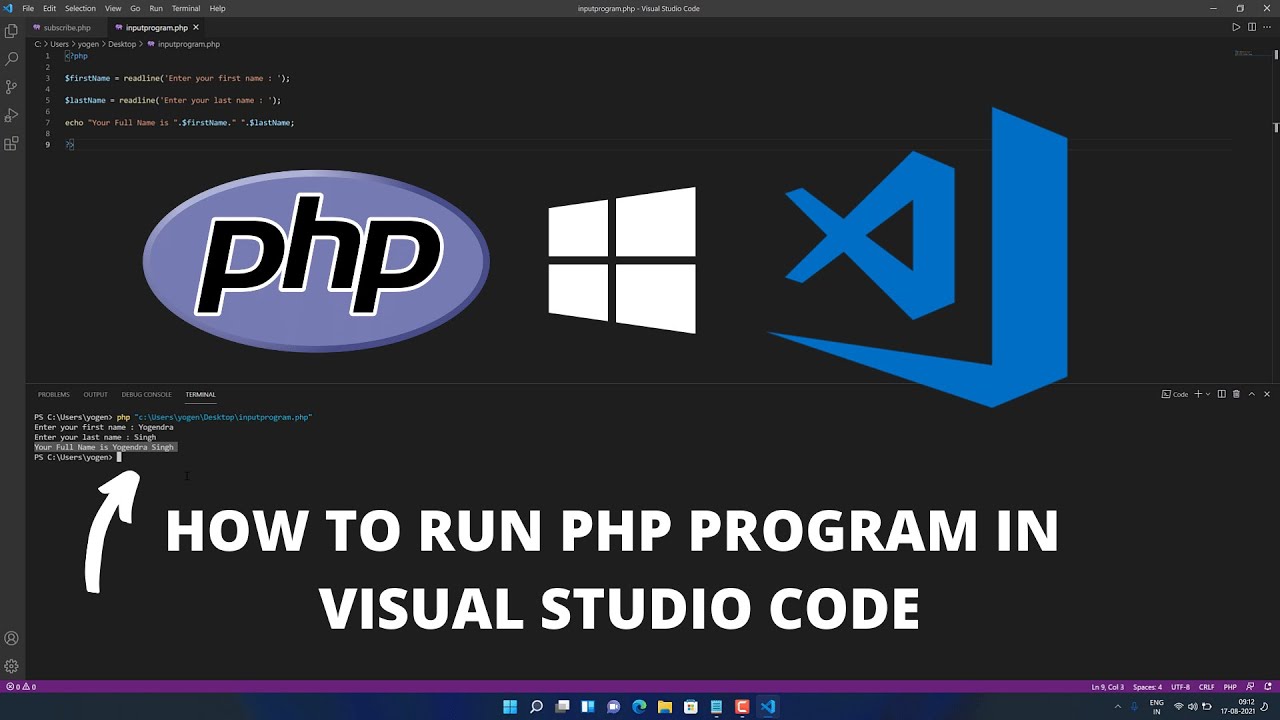Create a new terminal with plus icon
Screen dimensions: 1280x720
pos(1198,394)
